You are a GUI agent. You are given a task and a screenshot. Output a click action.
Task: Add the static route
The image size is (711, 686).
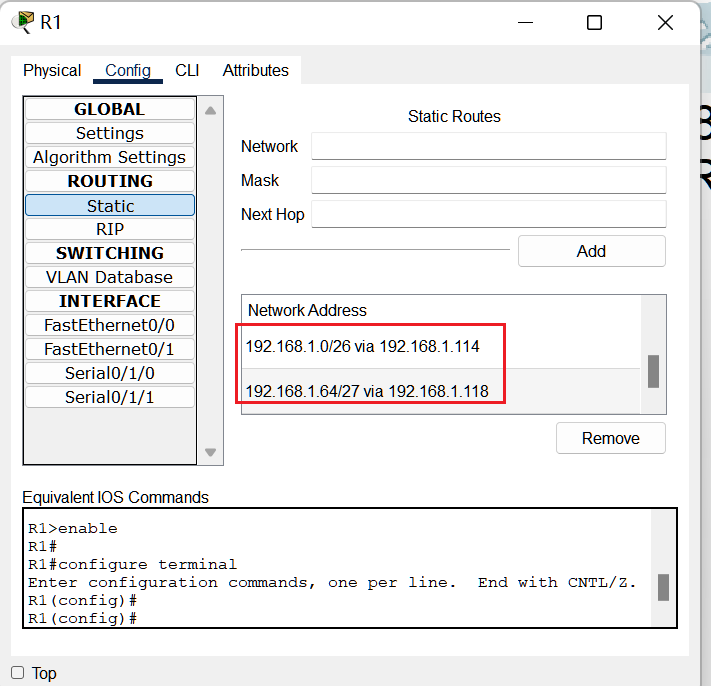coord(592,251)
